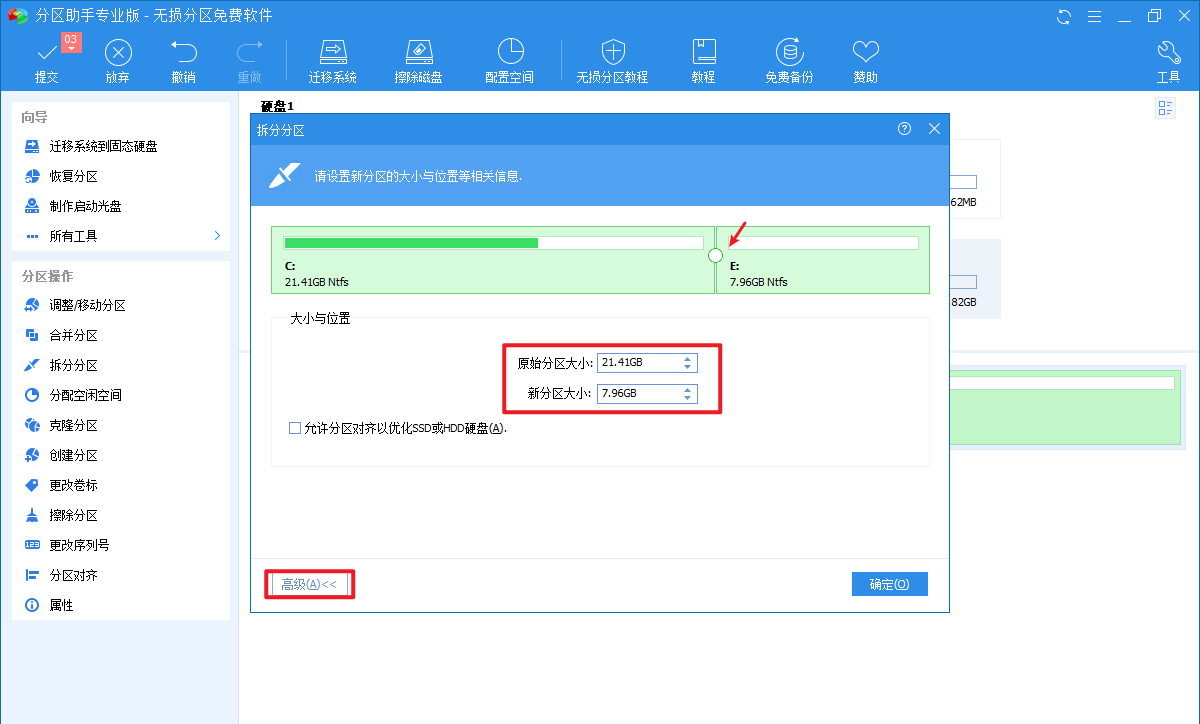1200x724 pixels.
Task: Toggle the disk view mode icon
Action: pos(1166,108)
